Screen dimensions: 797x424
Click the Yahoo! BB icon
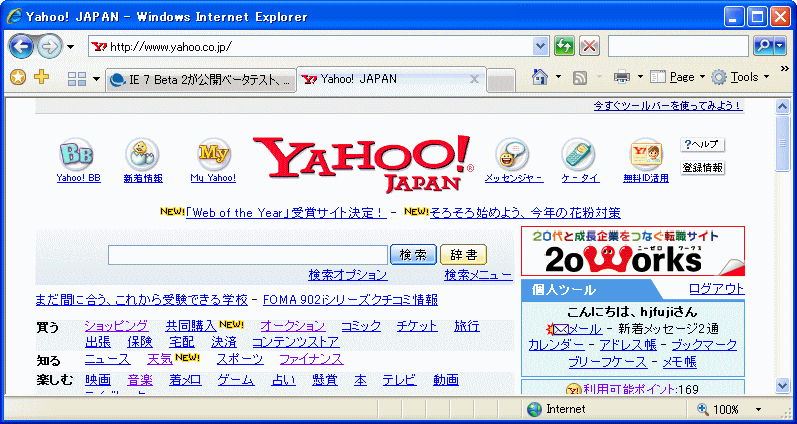coord(76,155)
